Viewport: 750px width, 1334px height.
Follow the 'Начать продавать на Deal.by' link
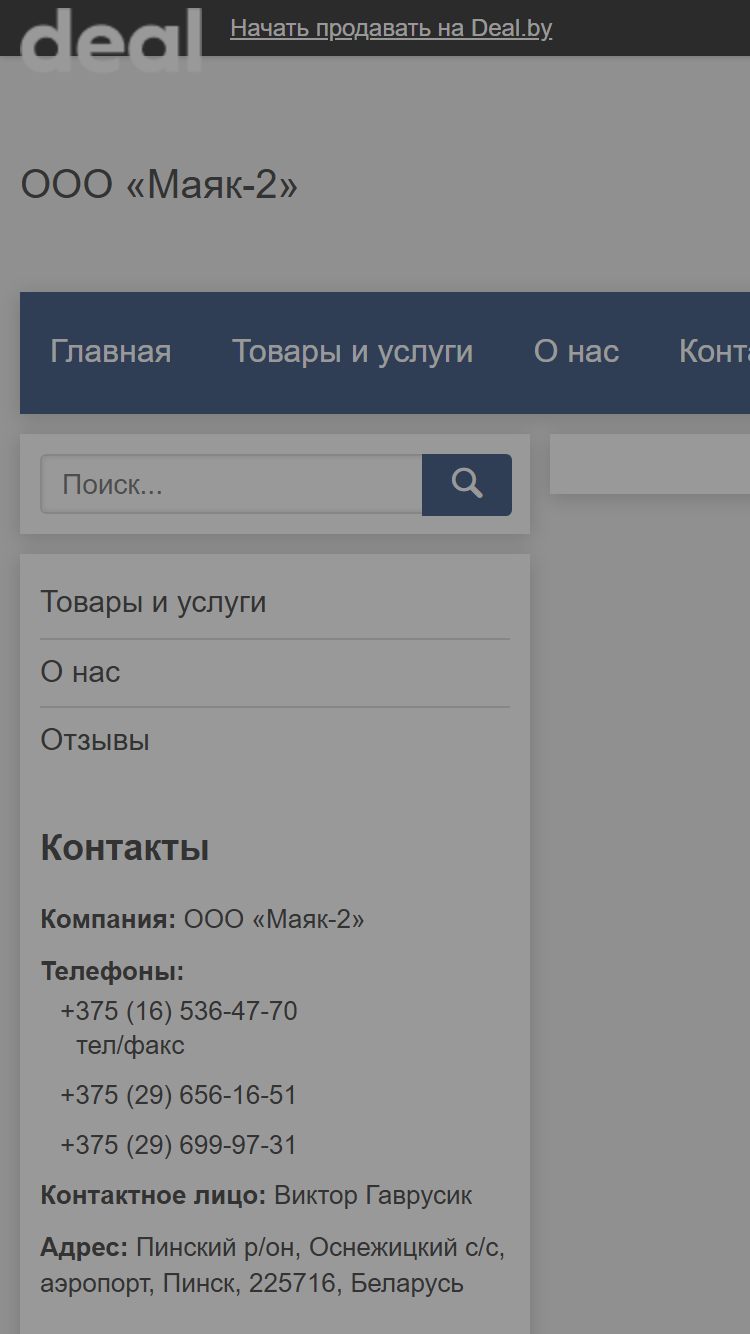tap(391, 28)
